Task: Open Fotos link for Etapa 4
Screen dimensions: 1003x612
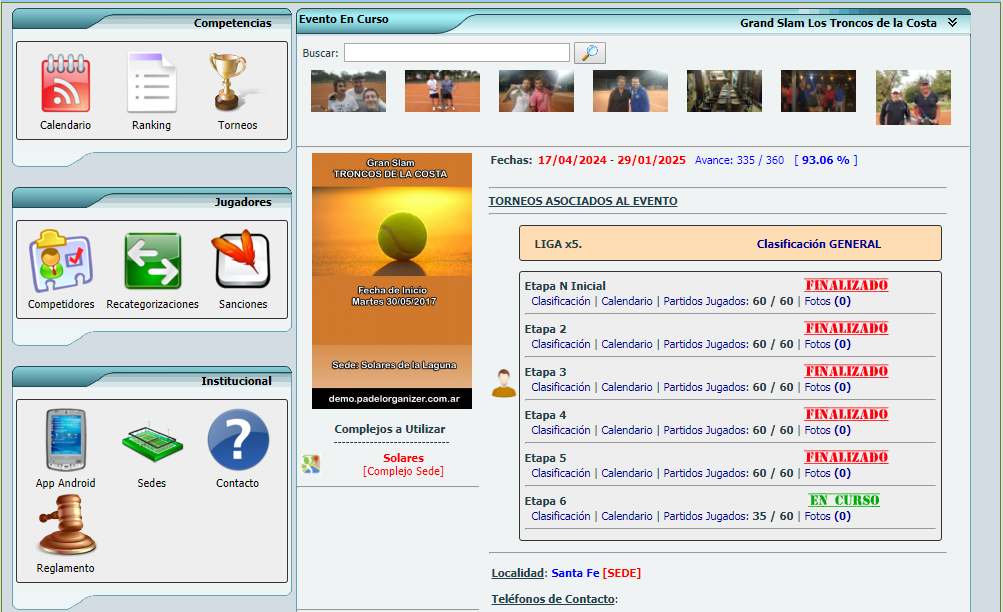Action: (x=817, y=430)
